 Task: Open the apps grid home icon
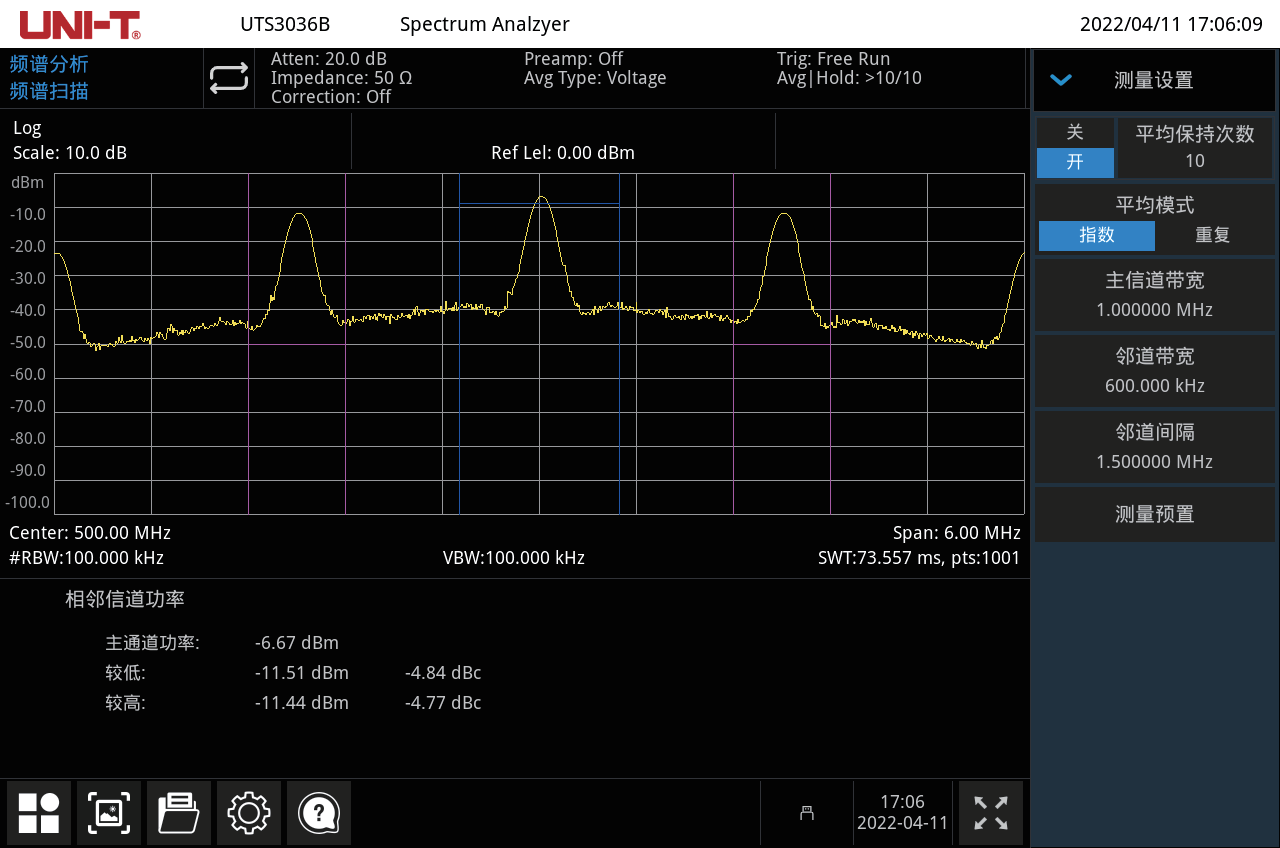(39, 812)
